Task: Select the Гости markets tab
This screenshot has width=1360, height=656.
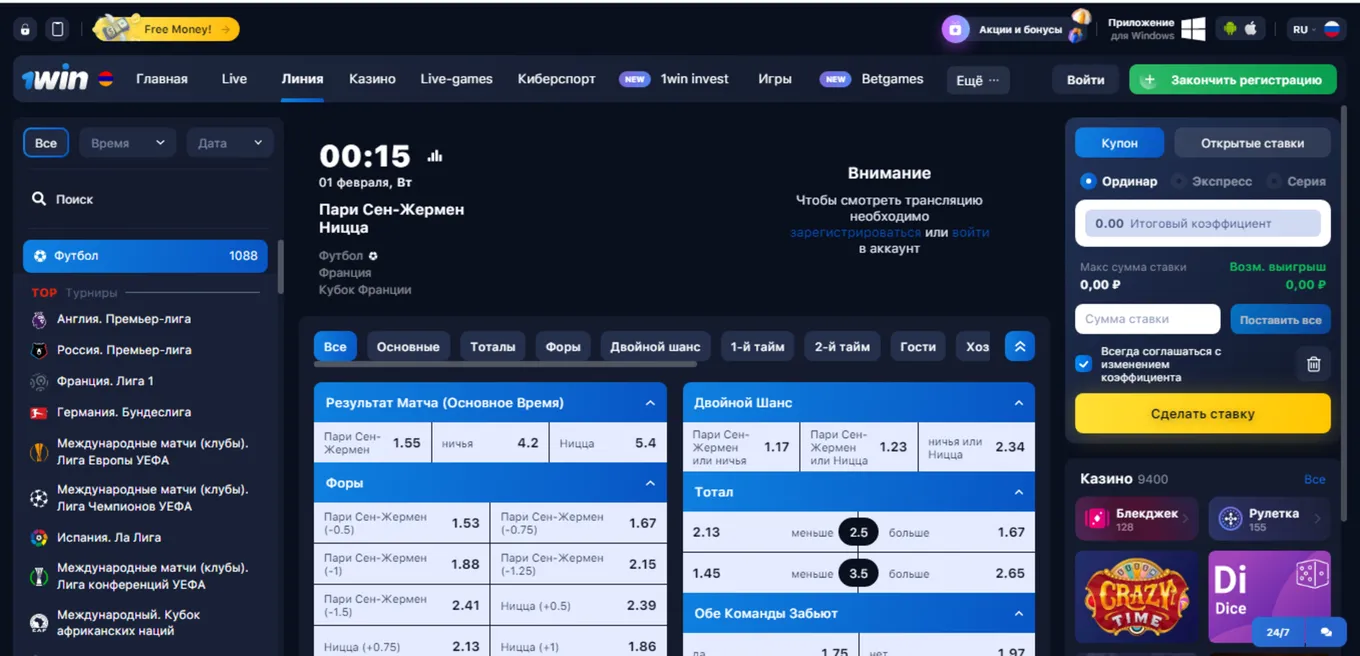Action: coord(918,347)
